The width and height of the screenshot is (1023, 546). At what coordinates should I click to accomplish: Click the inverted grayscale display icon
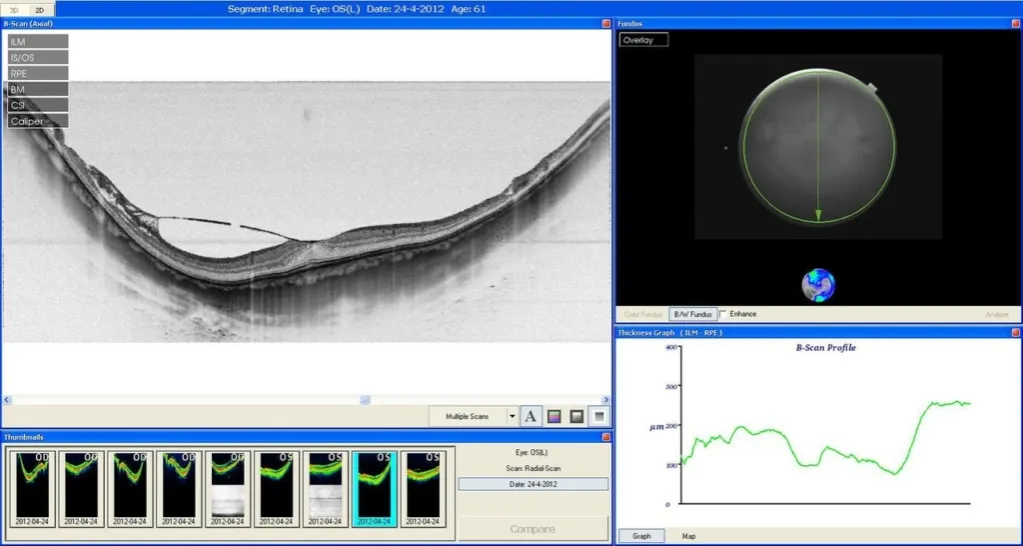tap(600, 416)
